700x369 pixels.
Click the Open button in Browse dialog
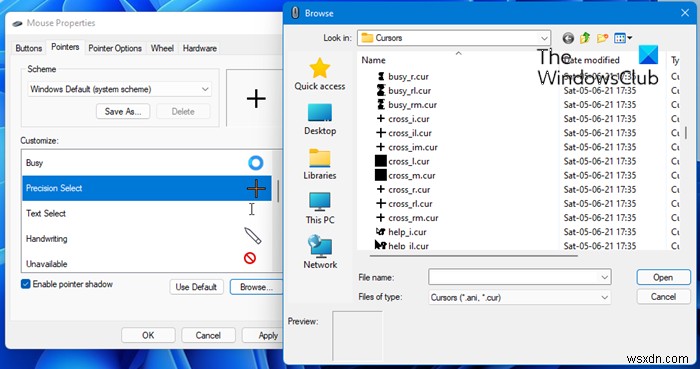click(663, 277)
